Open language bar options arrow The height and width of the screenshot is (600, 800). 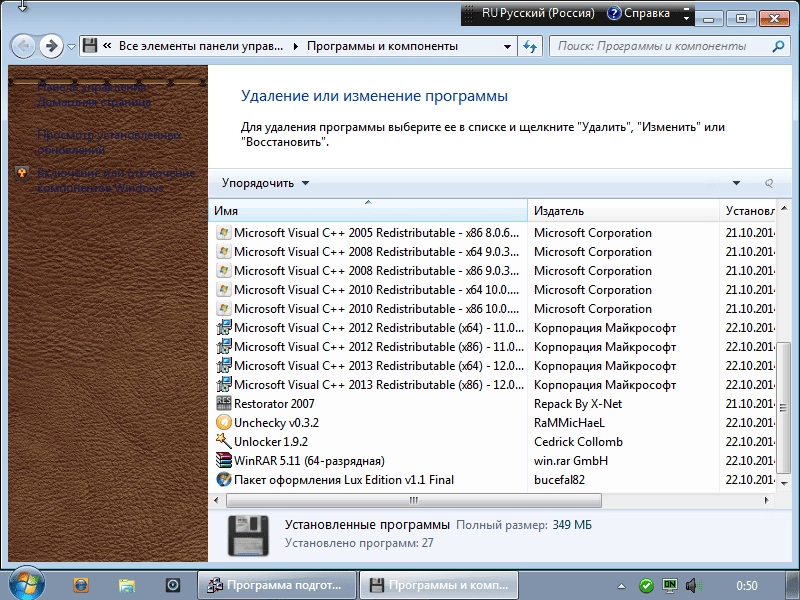(x=687, y=18)
